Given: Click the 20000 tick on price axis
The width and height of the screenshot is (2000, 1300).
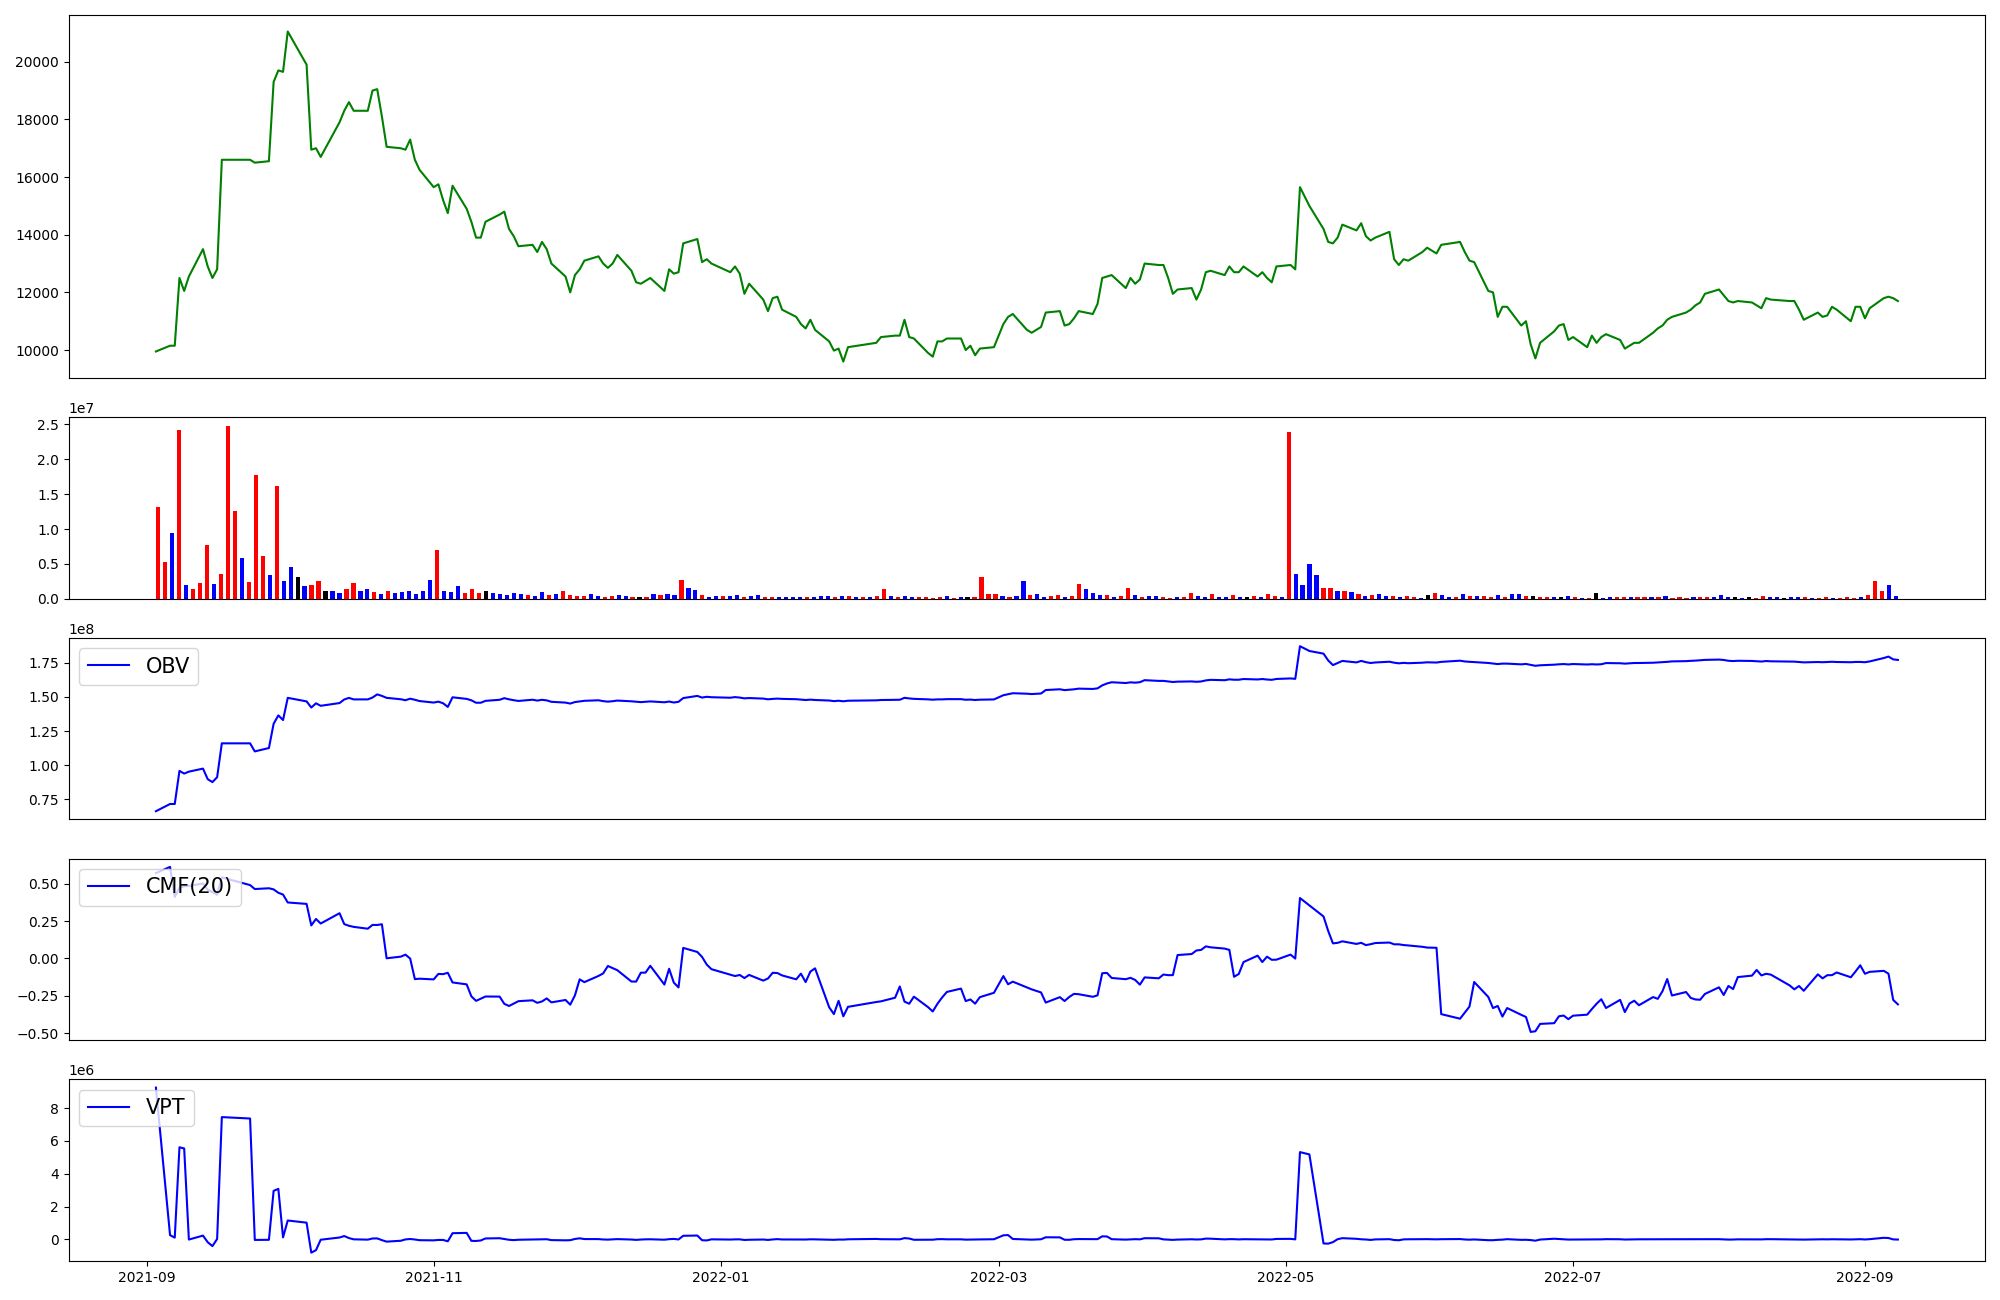Looking at the screenshot, I should [36, 62].
